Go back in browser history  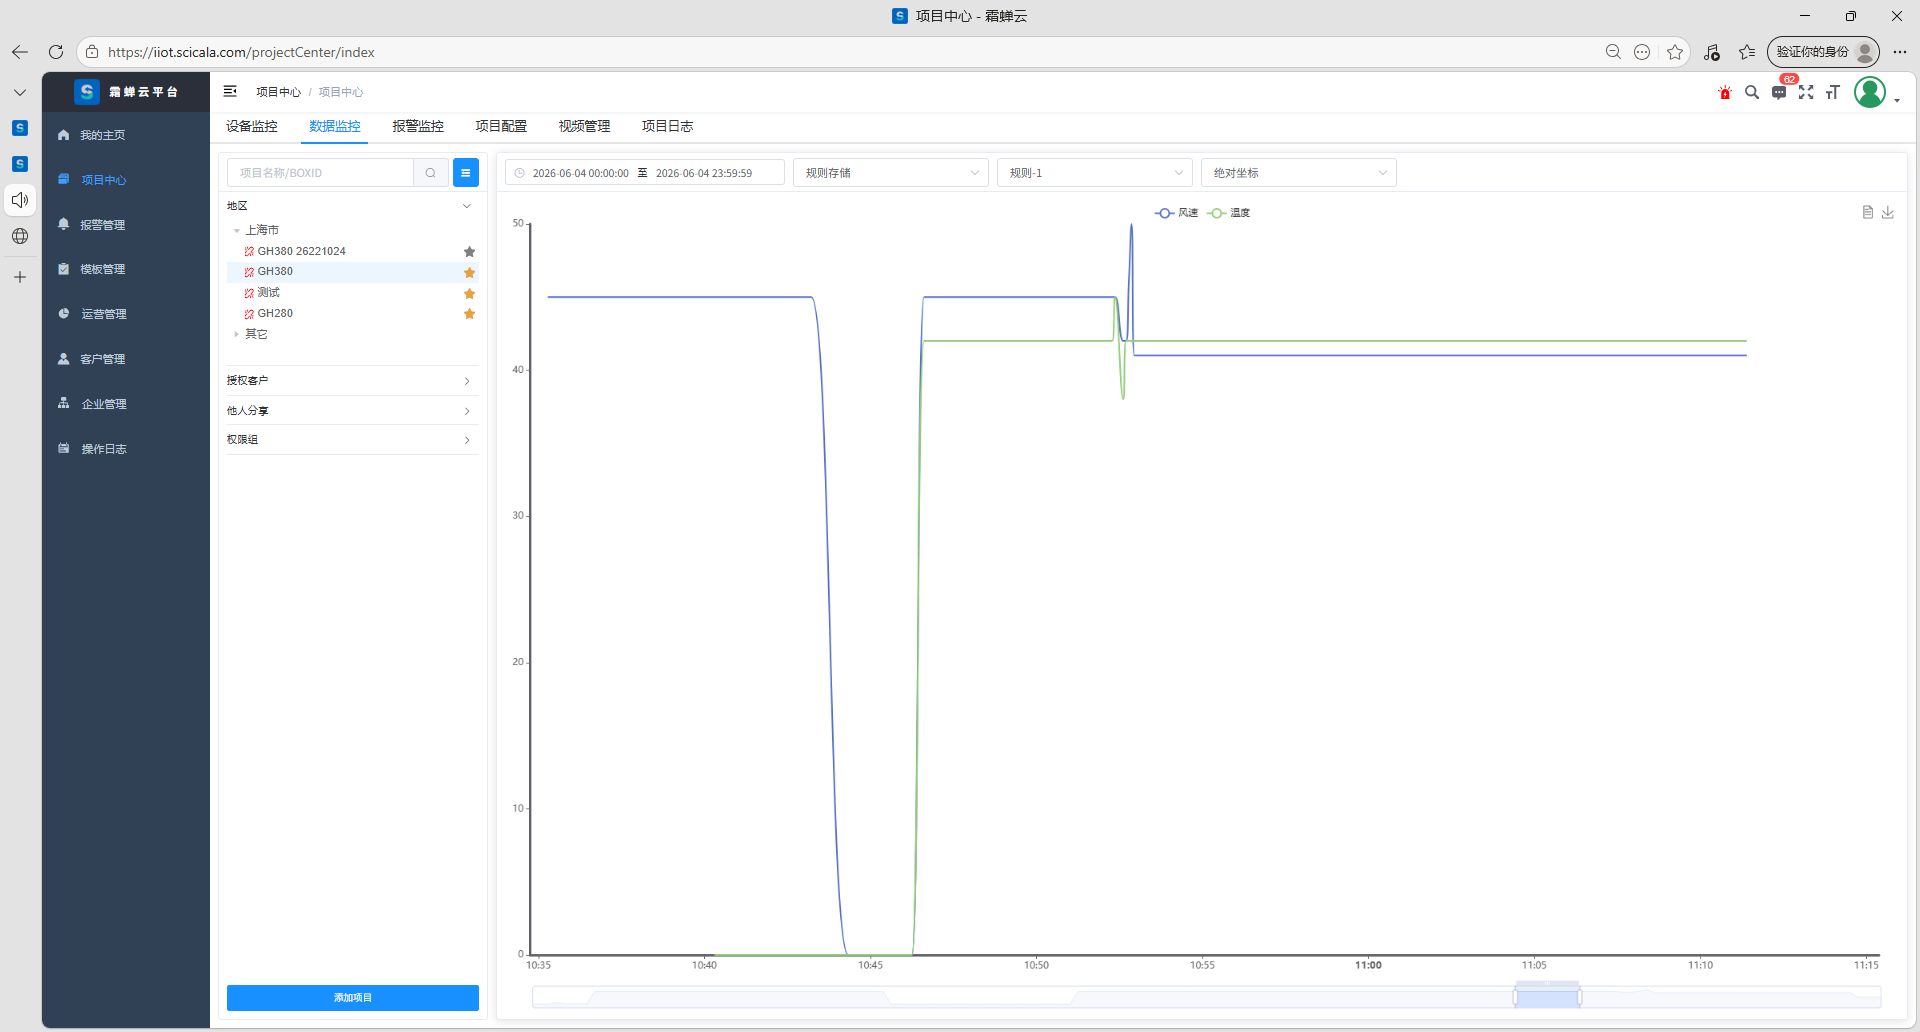coord(20,52)
